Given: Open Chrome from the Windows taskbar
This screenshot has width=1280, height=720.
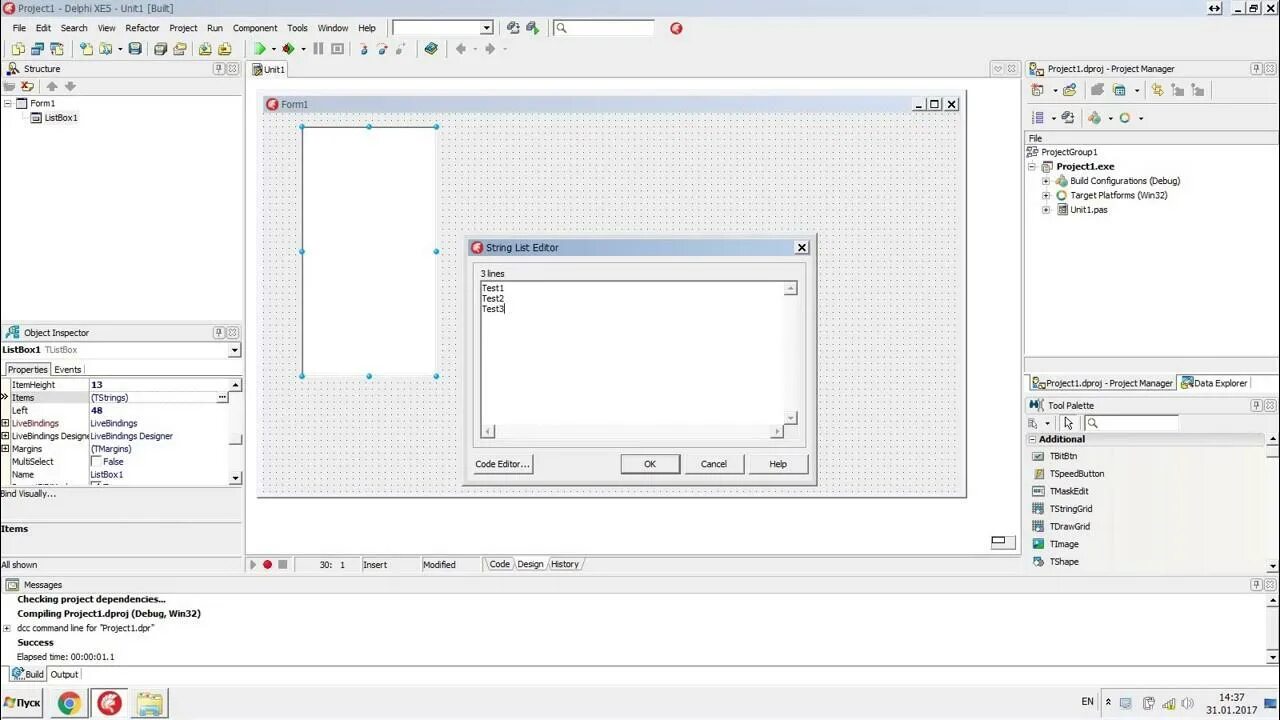Looking at the screenshot, I should [x=69, y=703].
